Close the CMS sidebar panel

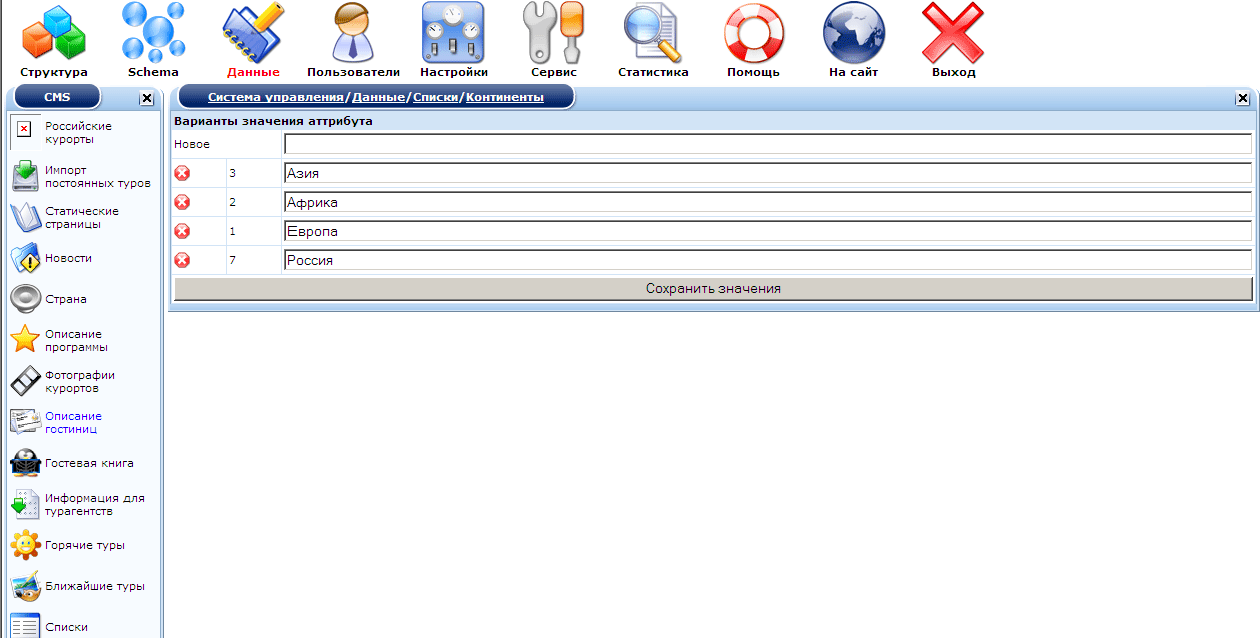click(146, 98)
